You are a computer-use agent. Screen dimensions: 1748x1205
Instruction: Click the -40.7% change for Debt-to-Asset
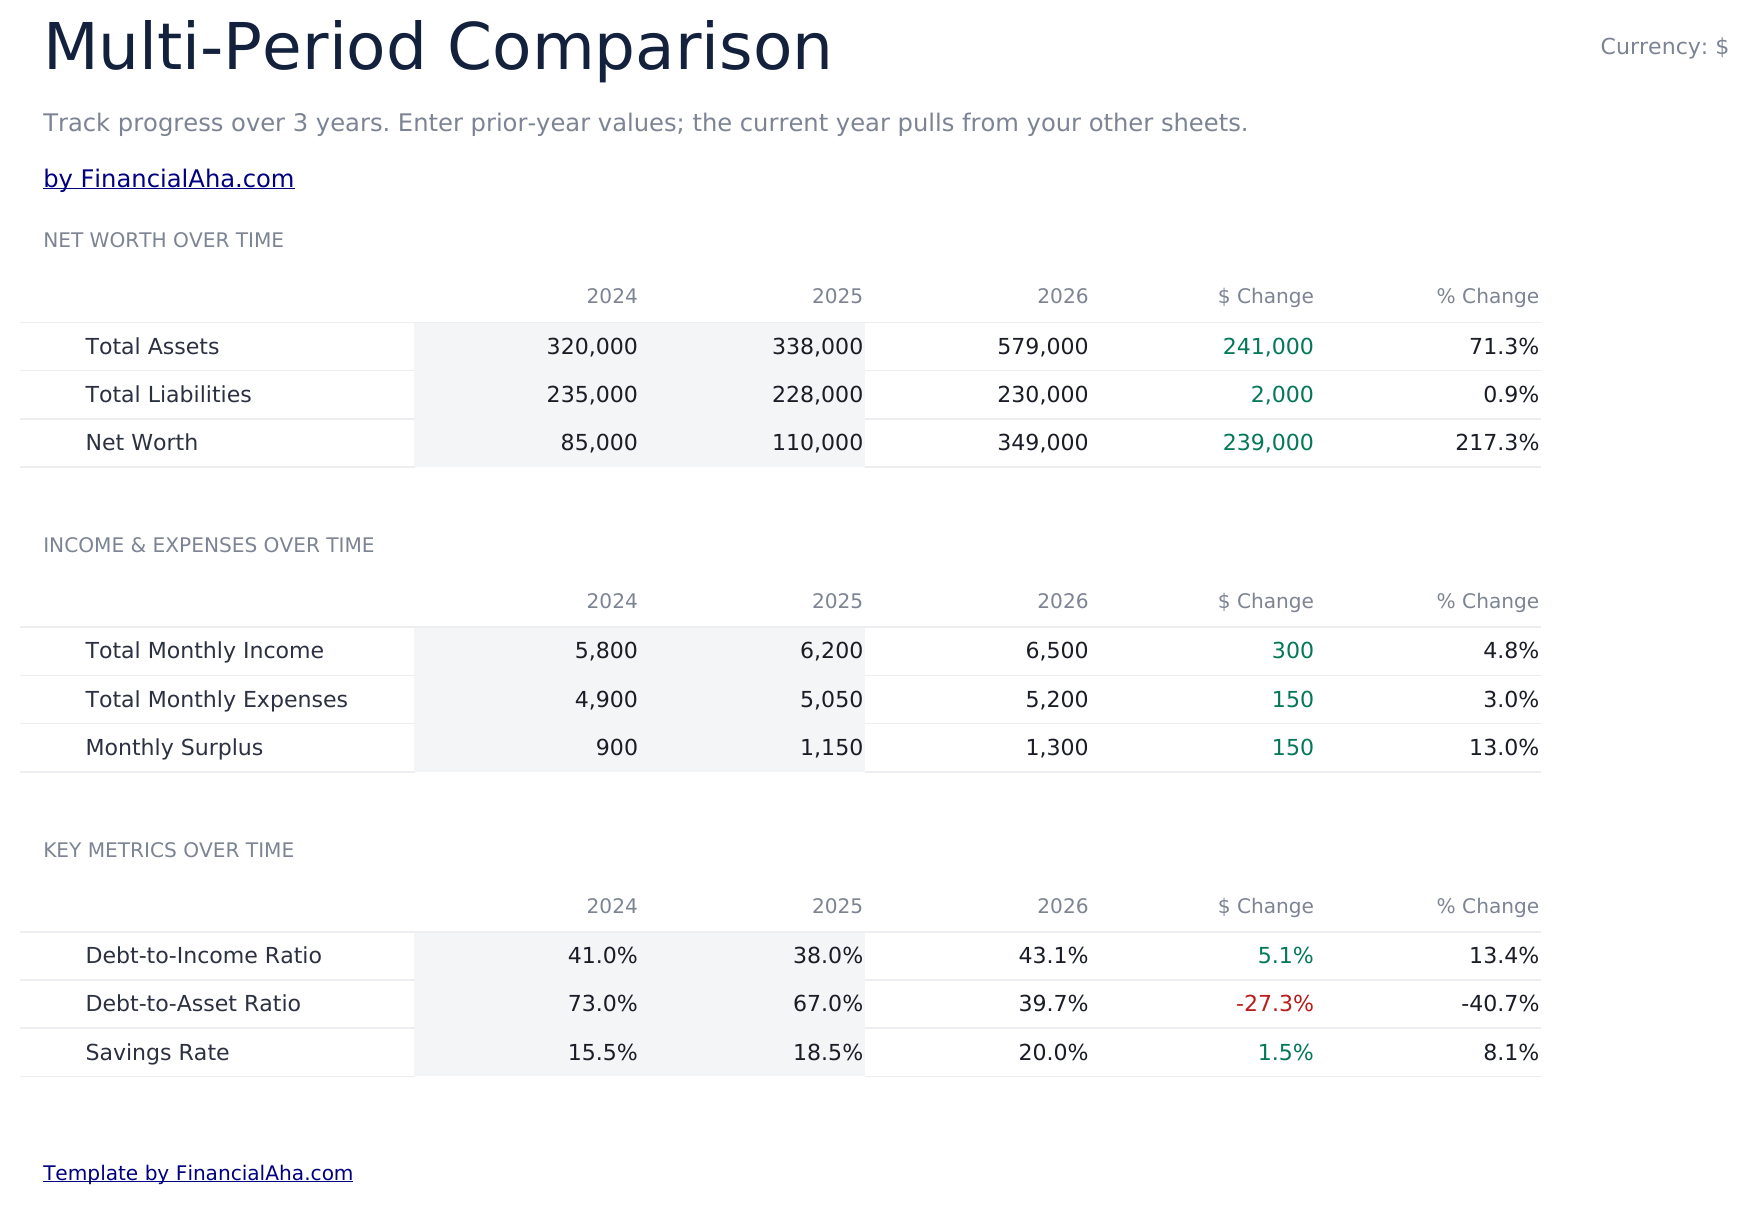pyautogui.click(x=1500, y=1004)
